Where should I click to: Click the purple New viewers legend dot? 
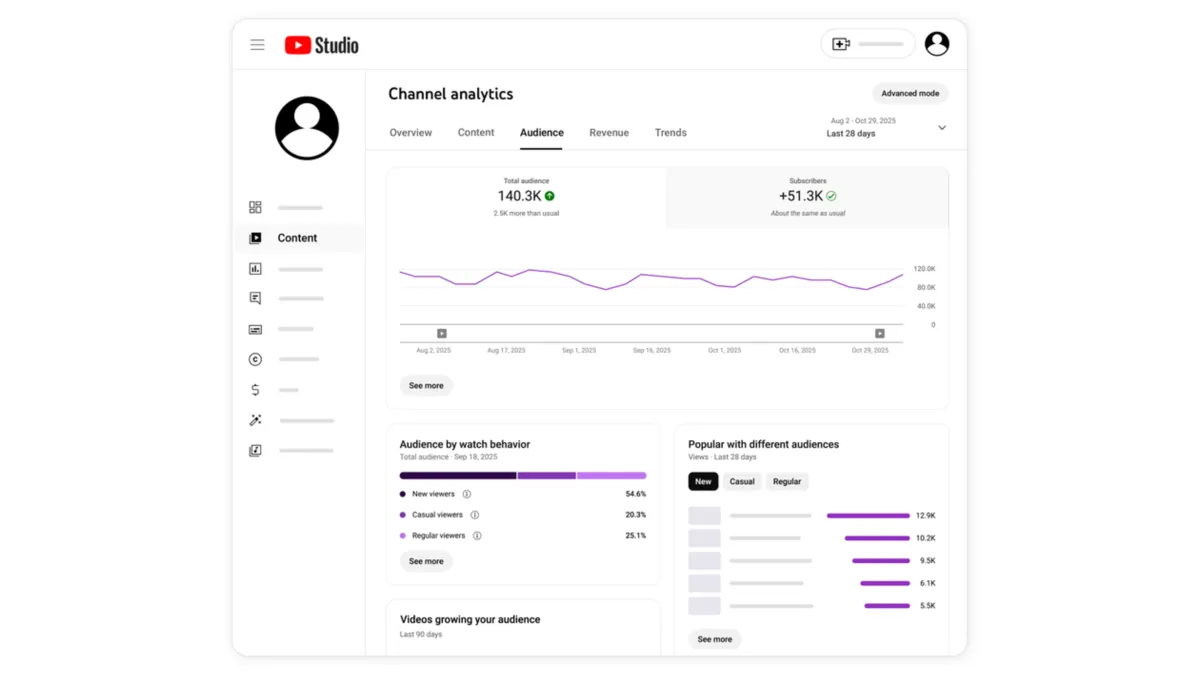click(404, 493)
